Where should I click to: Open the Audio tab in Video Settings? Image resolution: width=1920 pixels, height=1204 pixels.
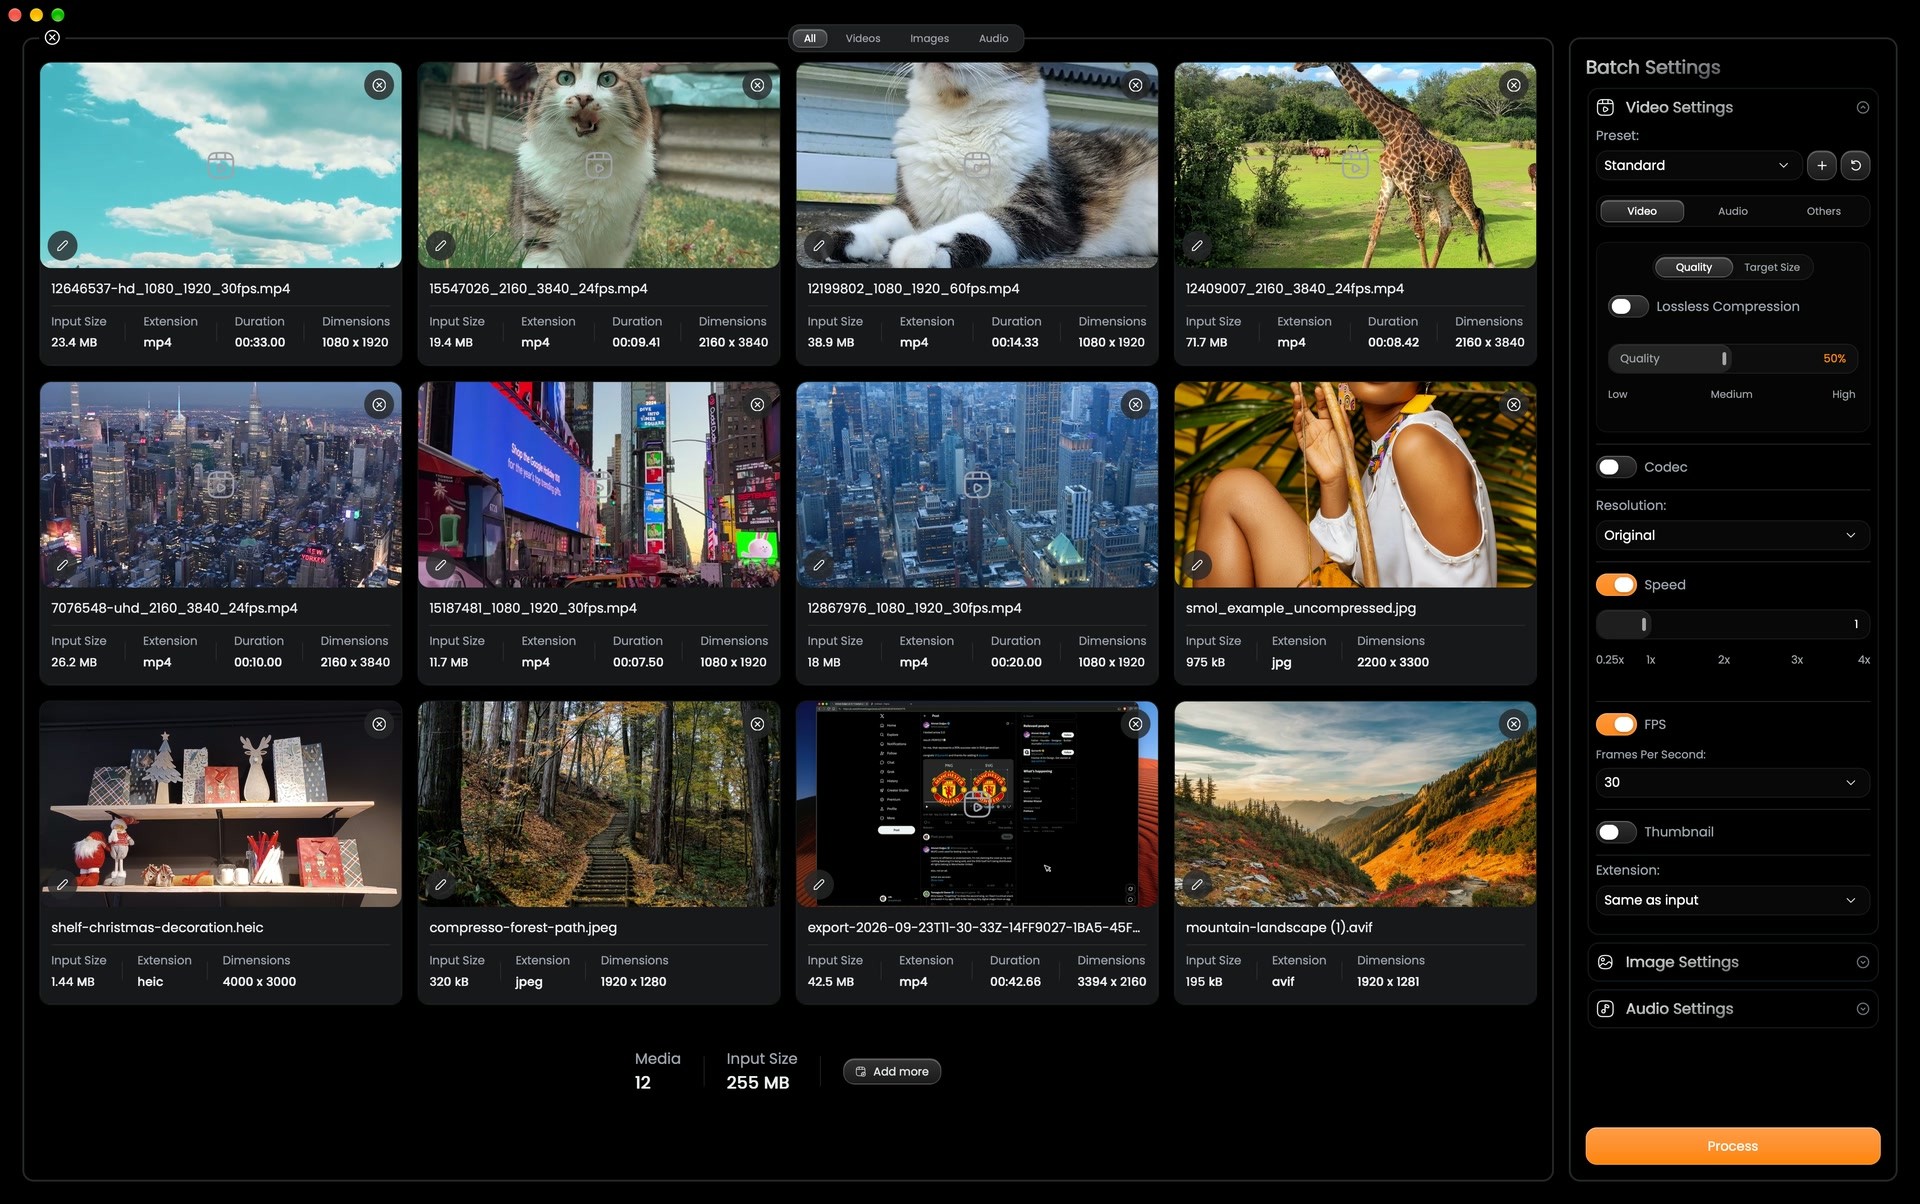point(1732,211)
